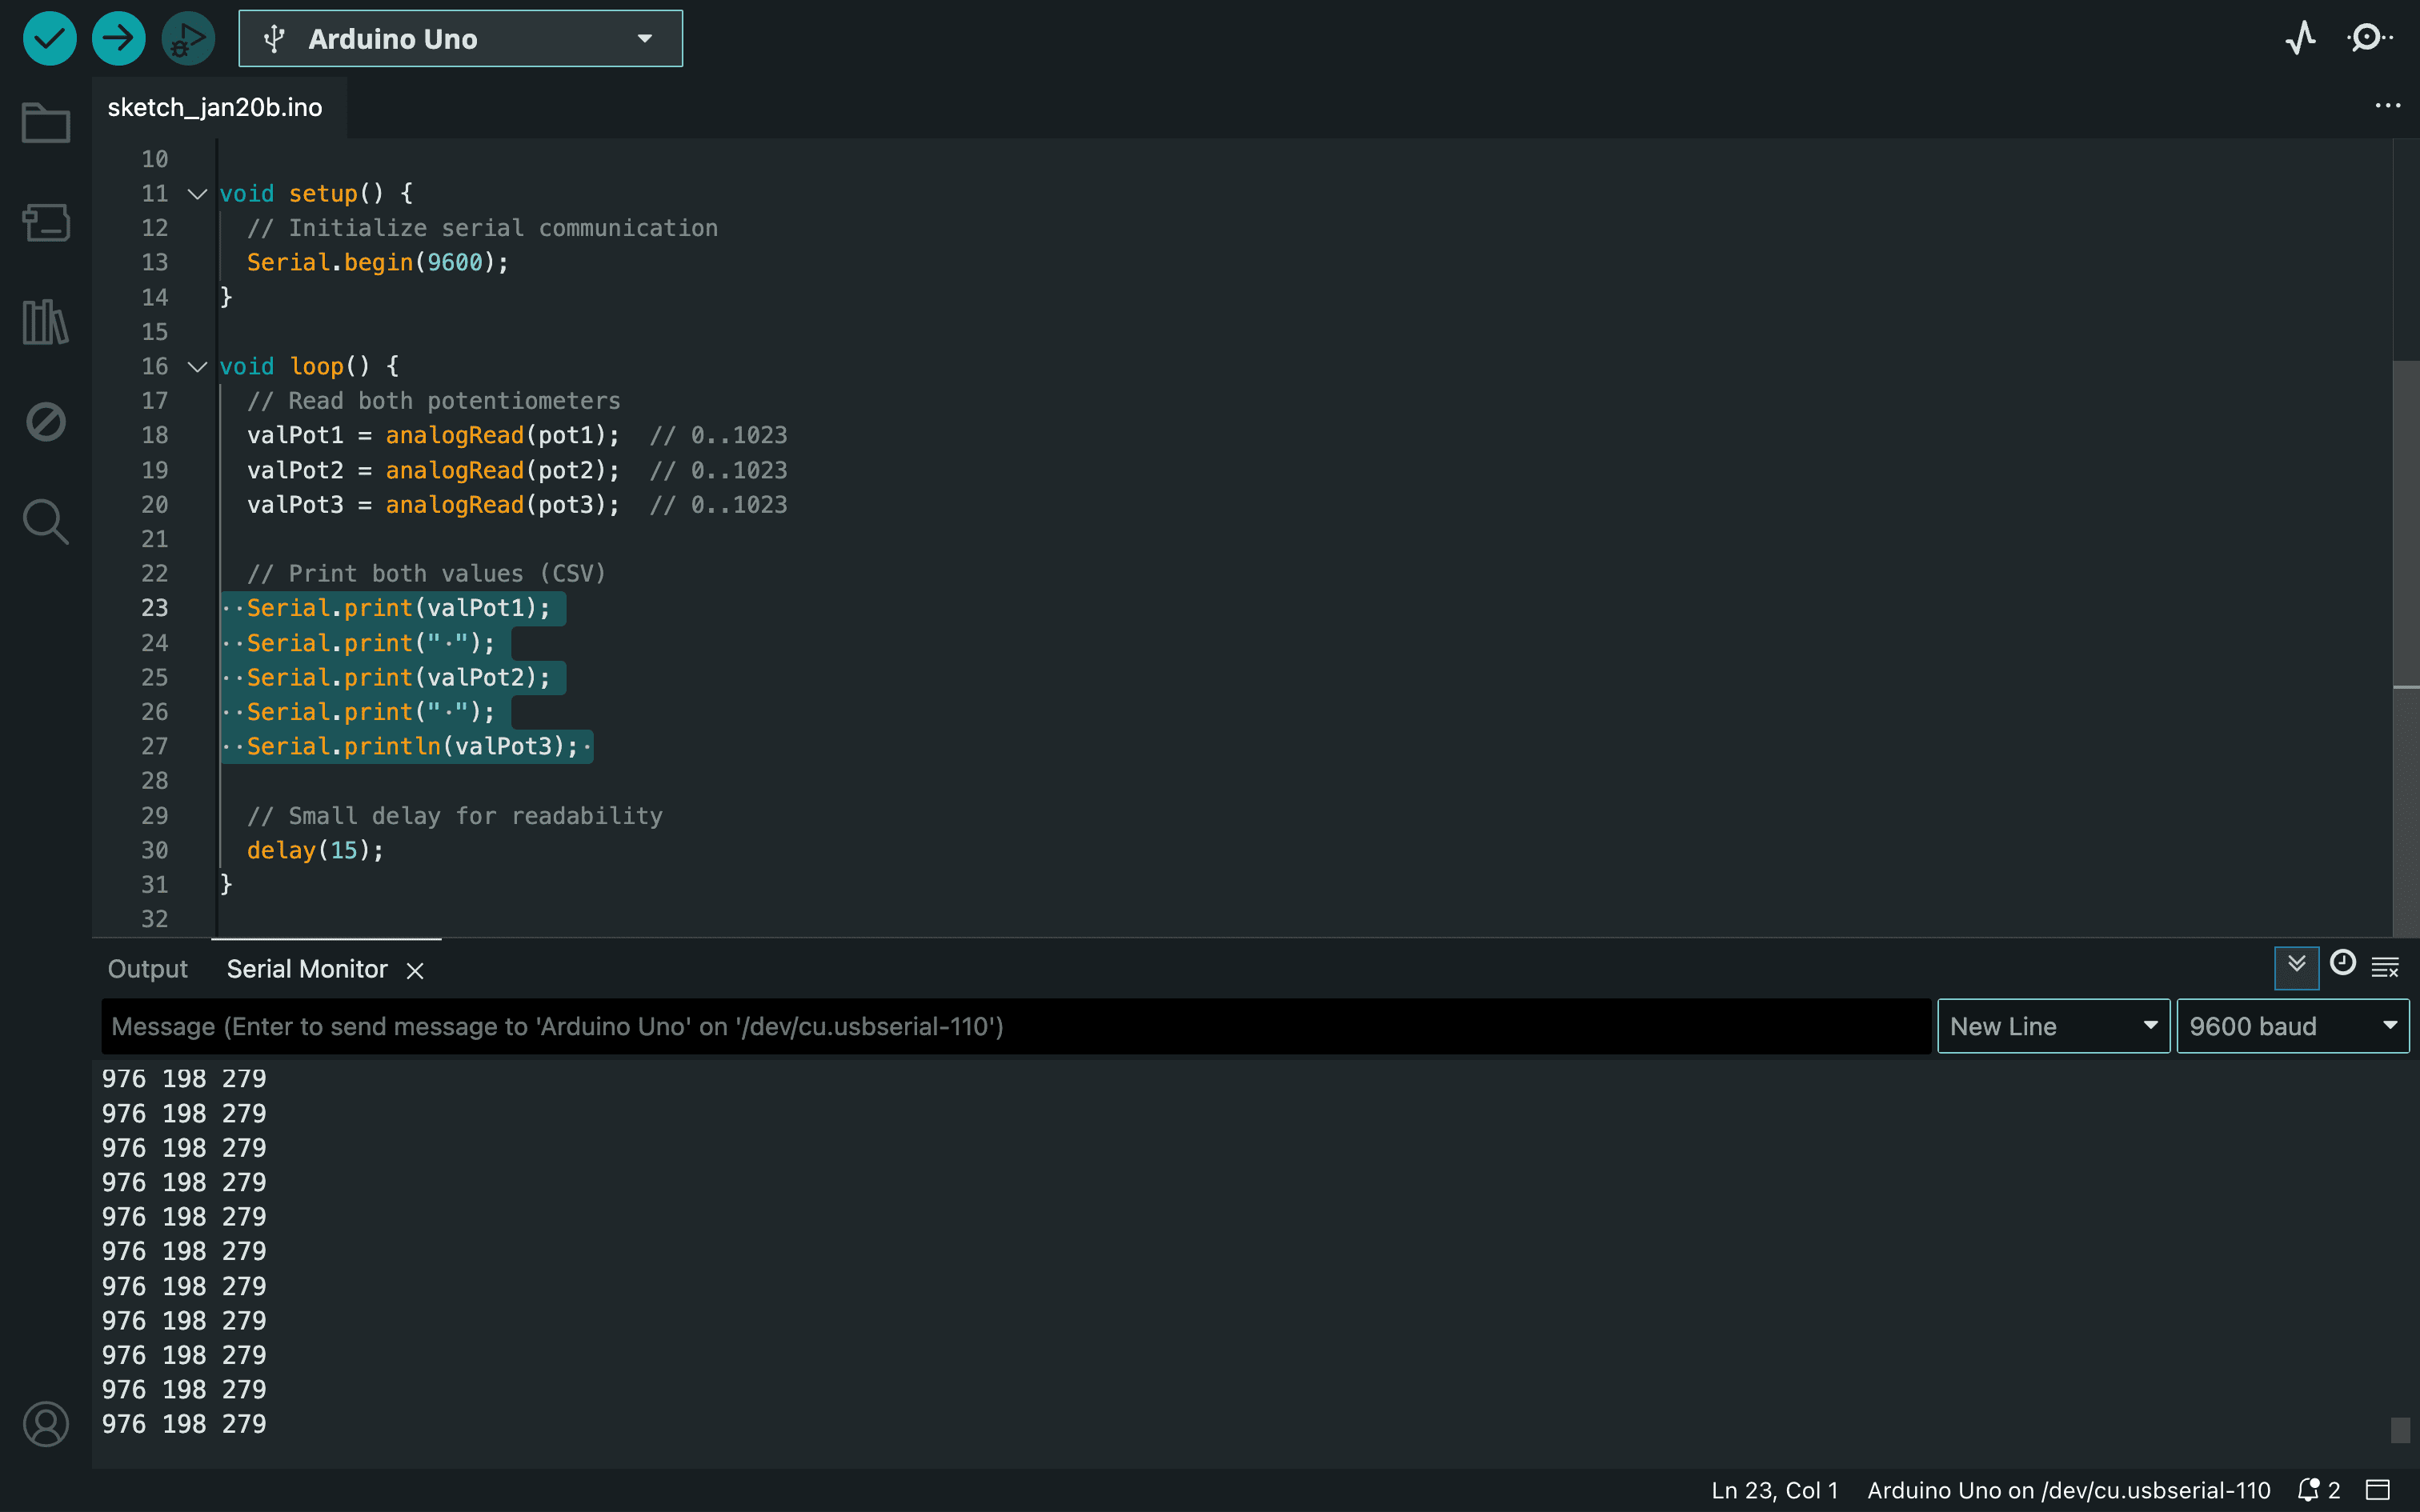Open Library Manager books icon
The image size is (2420, 1512).
pos(46,322)
